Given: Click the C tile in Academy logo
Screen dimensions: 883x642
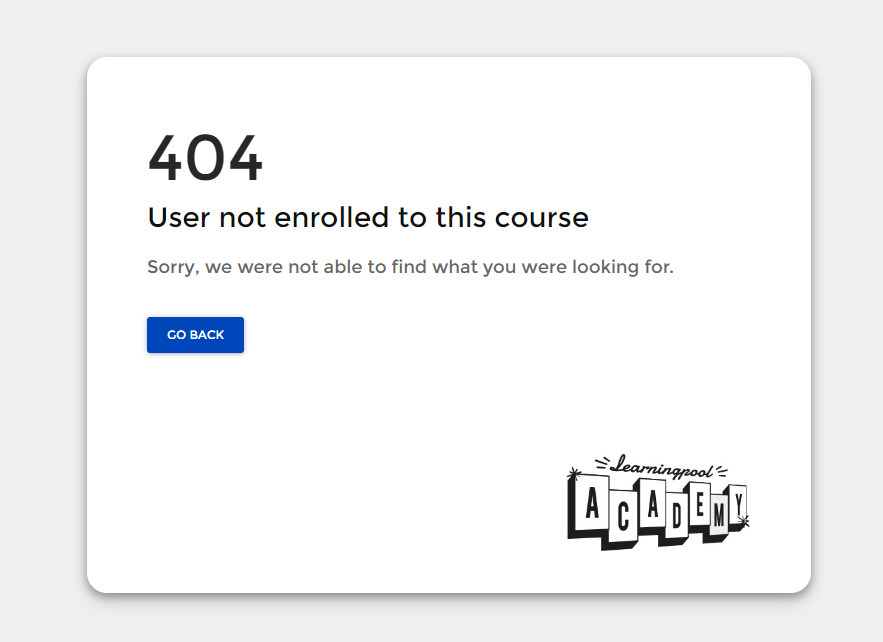Looking at the screenshot, I should click(x=623, y=516).
